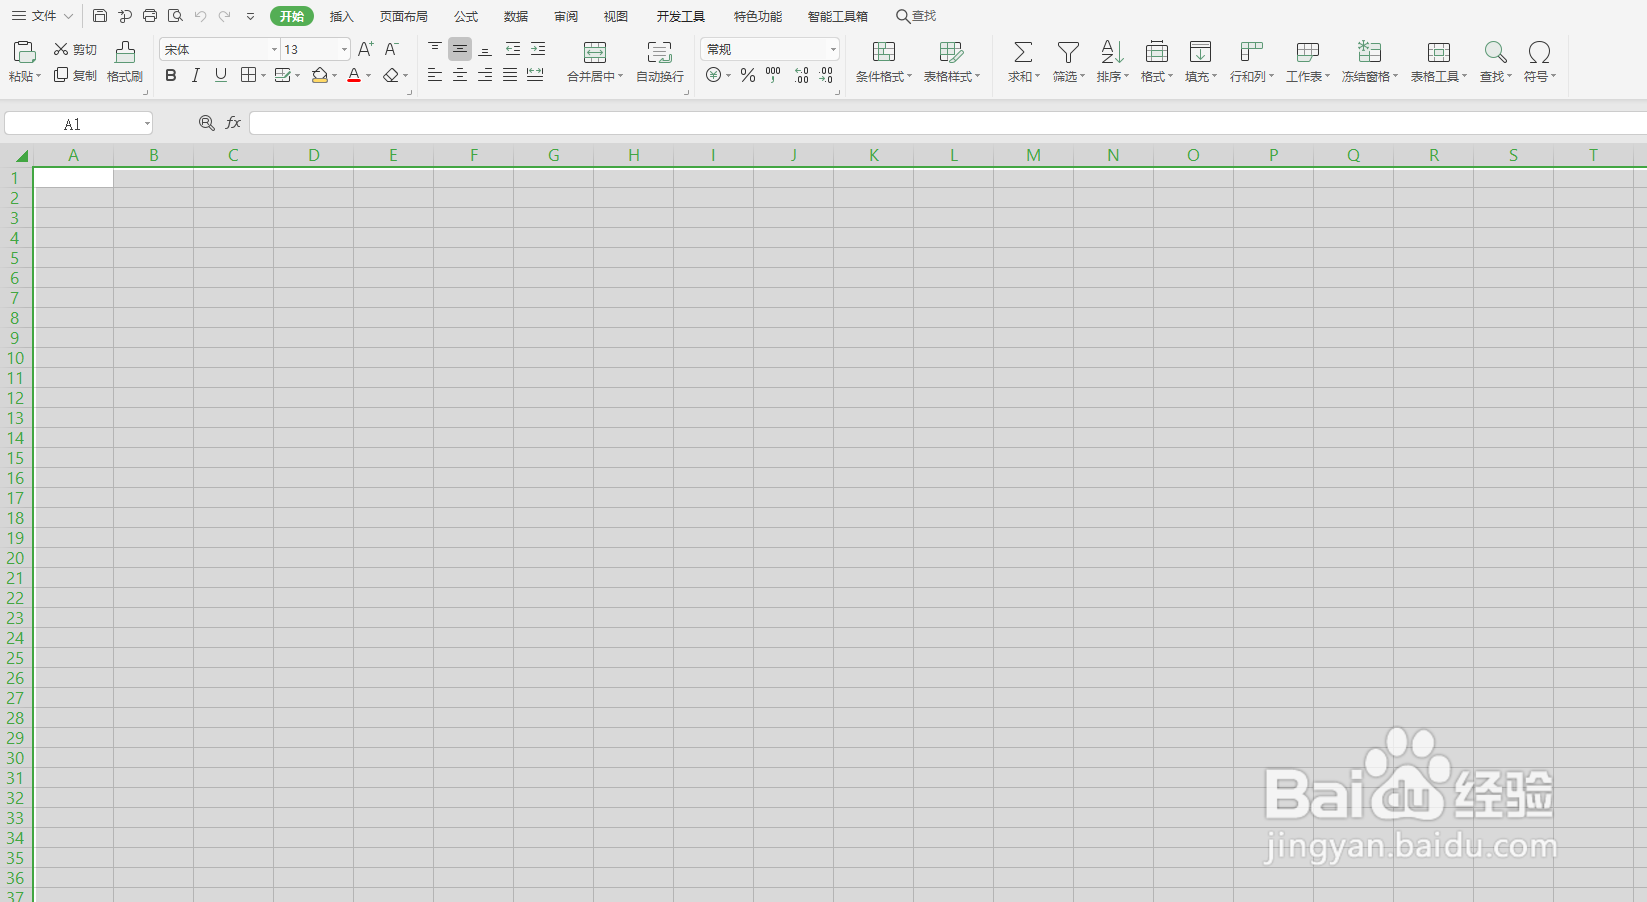The image size is (1647, 902).
Task: Align text left
Action: click(435, 75)
